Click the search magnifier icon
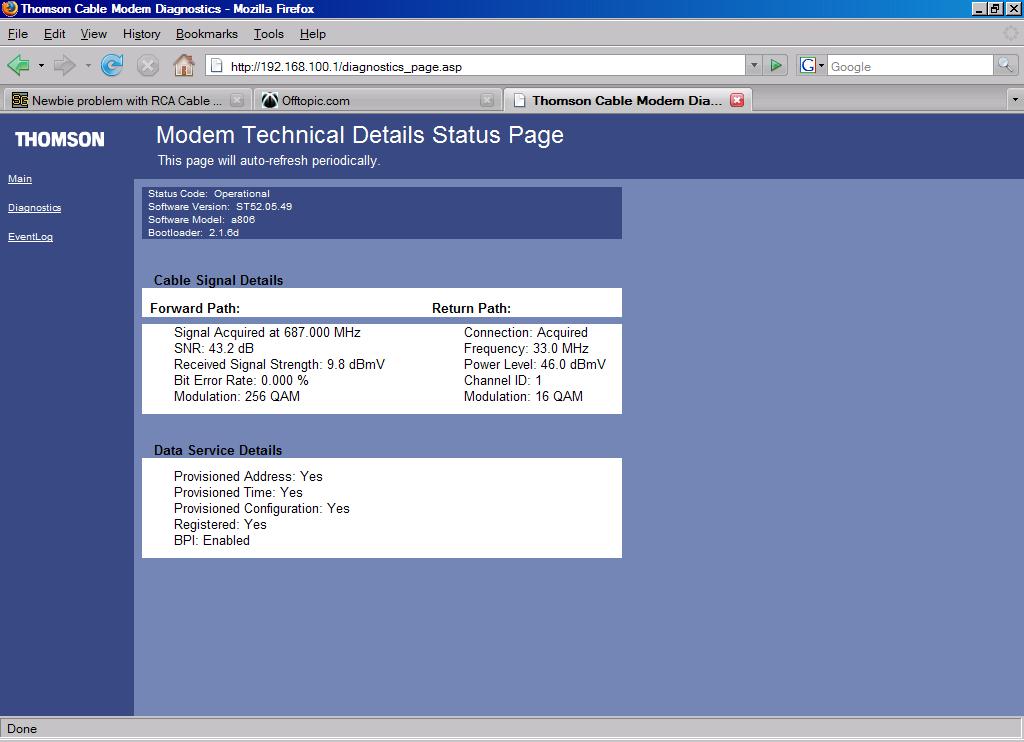 click(x=1005, y=66)
